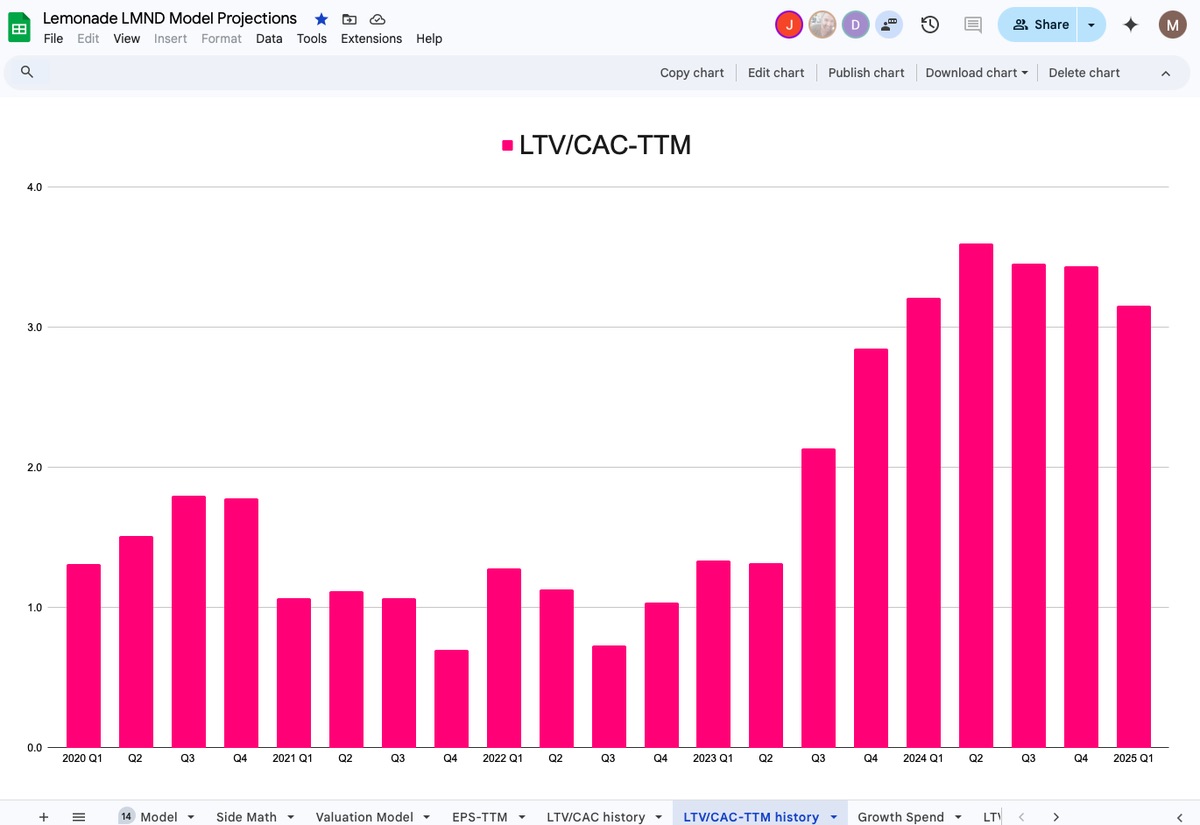1200x825 pixels.
Task: Open the comments panel icon
Action: coord(972,25)
